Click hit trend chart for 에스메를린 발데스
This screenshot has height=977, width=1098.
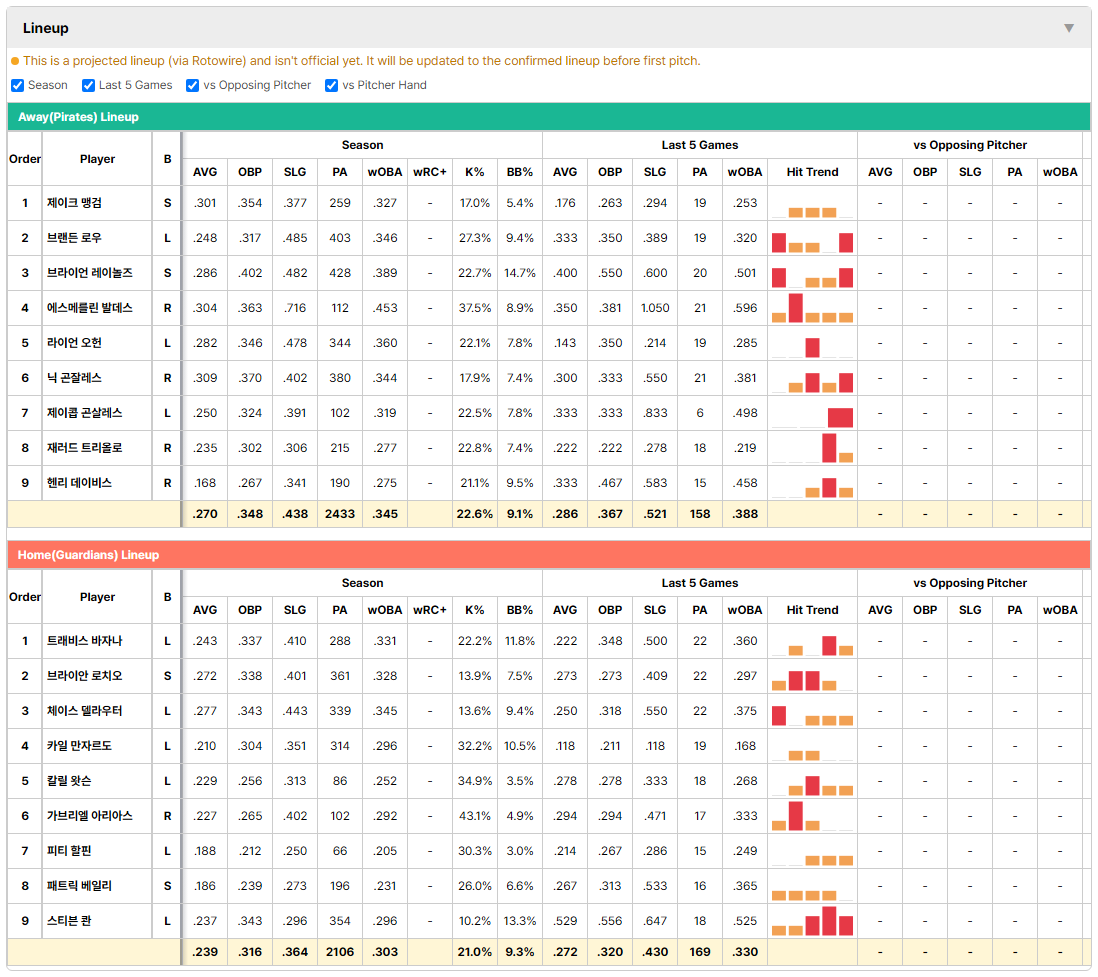coord(812,308)
